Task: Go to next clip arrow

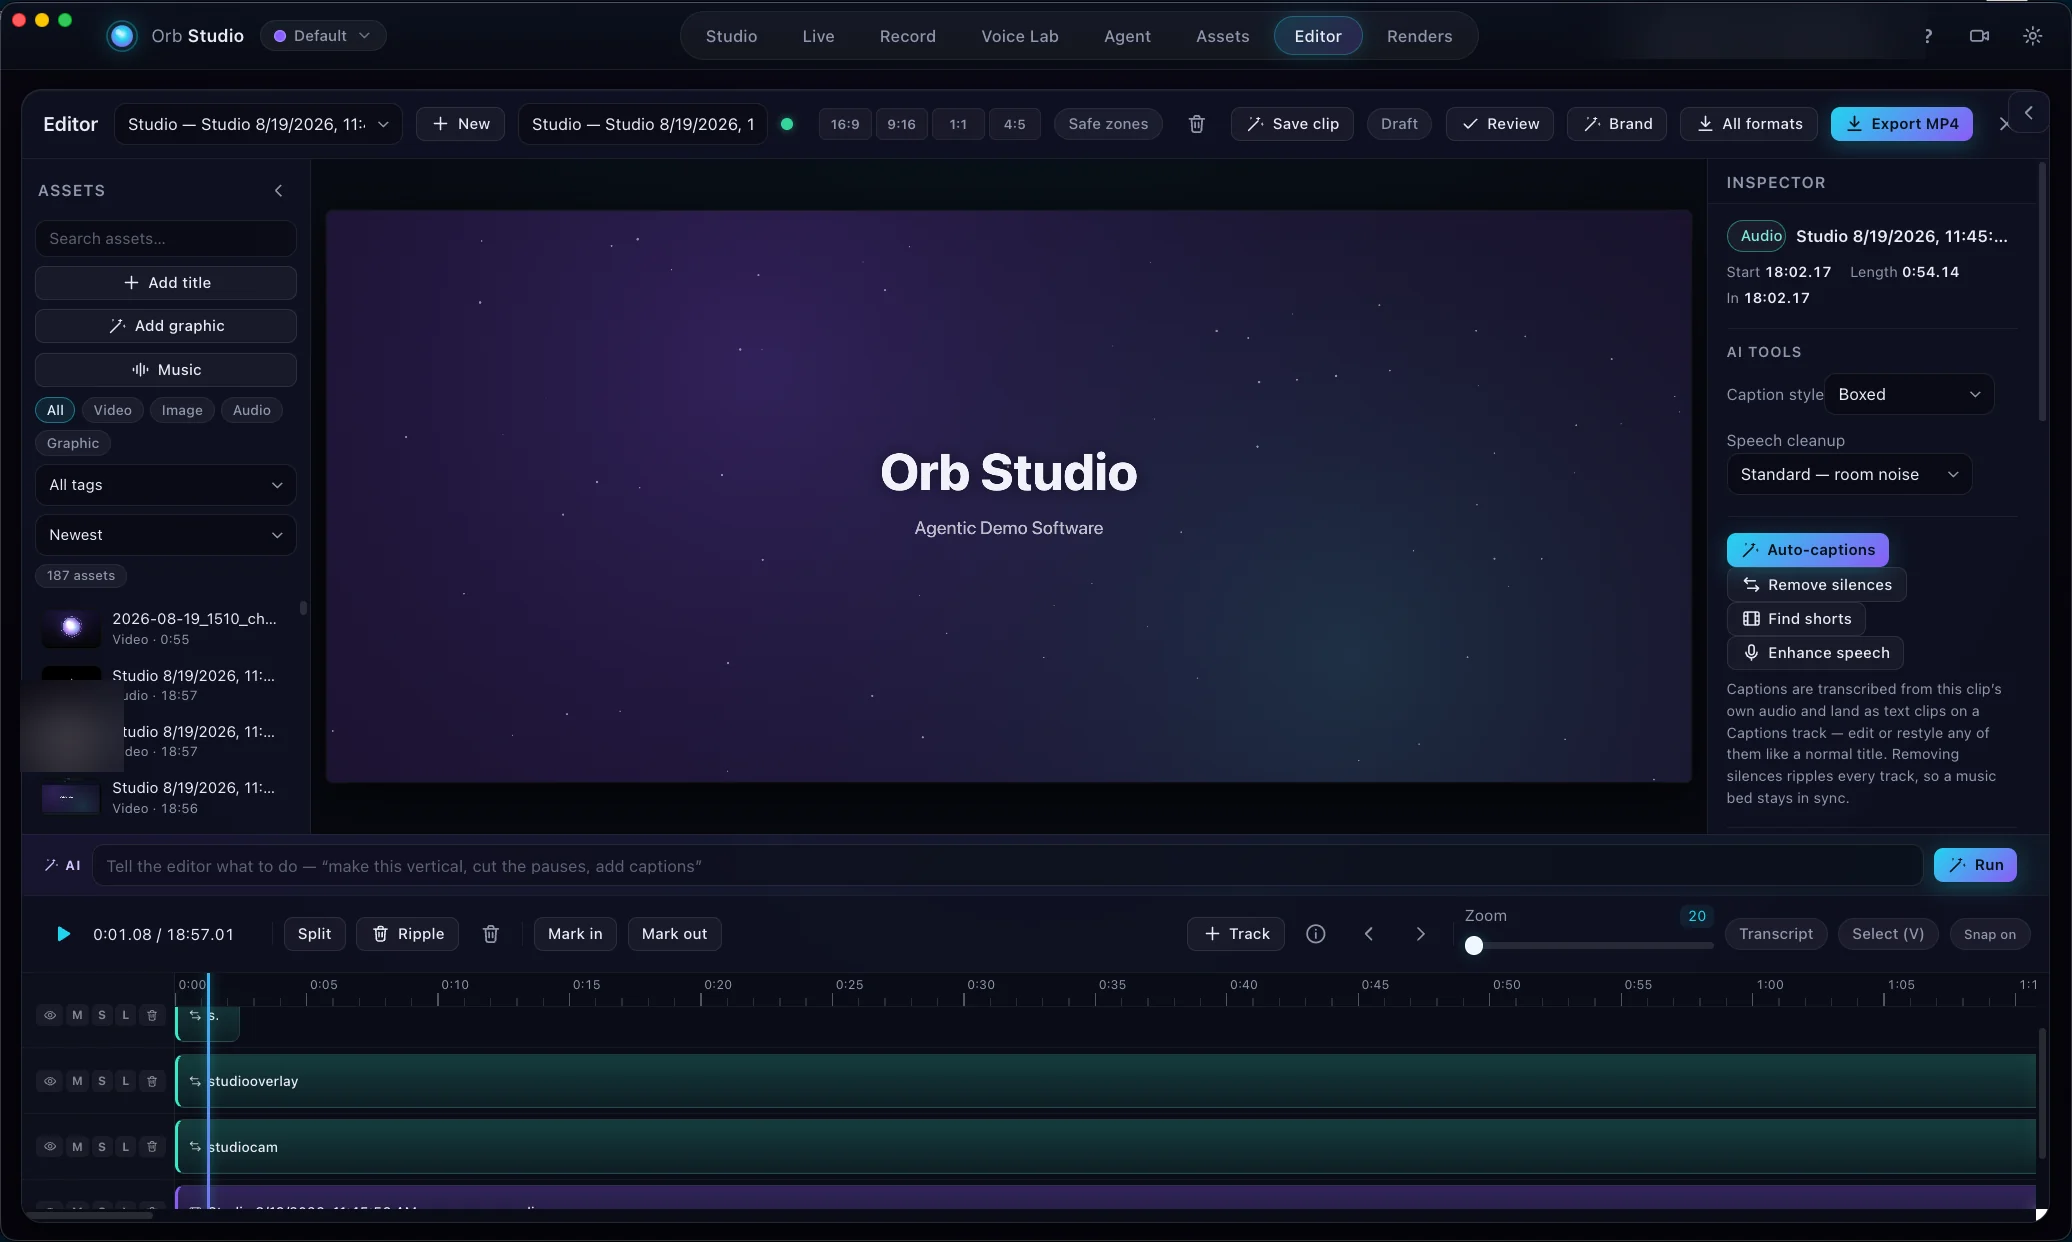Action: tap(1420, 934)
